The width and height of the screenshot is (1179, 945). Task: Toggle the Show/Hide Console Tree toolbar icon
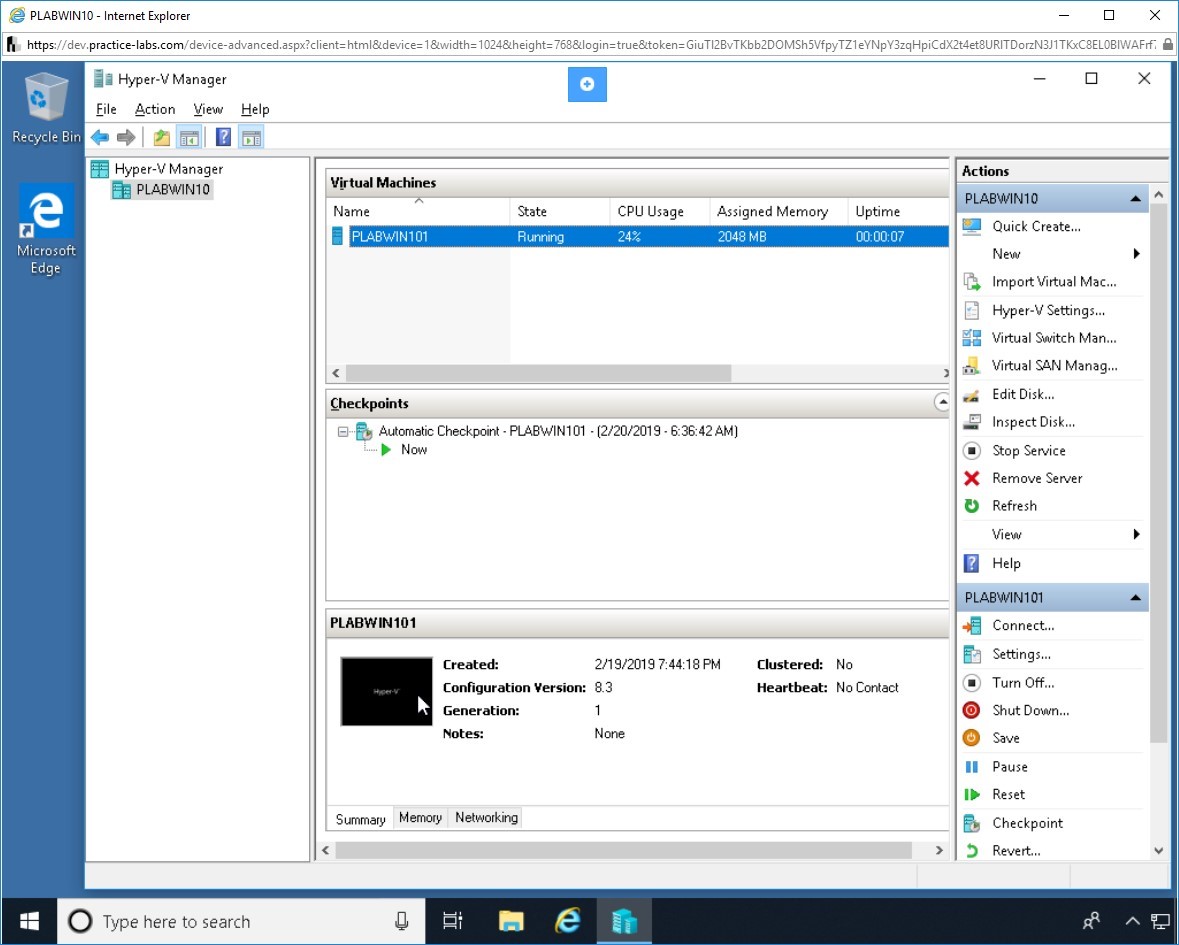(x=189, y=138)
